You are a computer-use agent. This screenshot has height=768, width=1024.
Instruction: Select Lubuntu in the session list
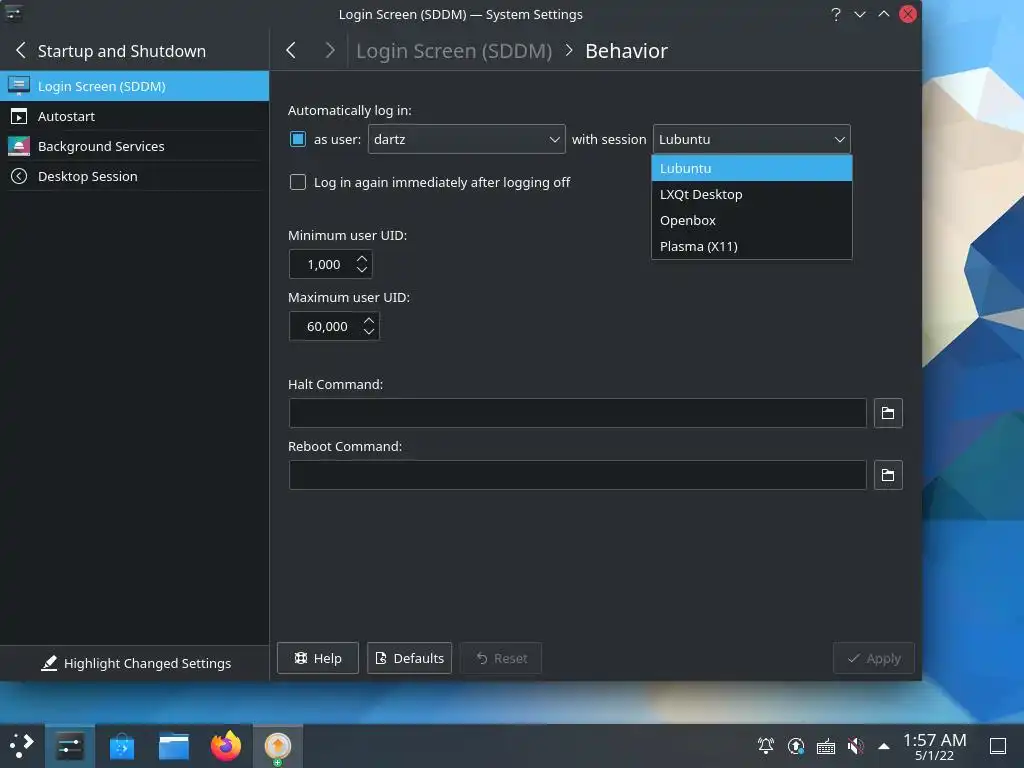tap(752, 168)
